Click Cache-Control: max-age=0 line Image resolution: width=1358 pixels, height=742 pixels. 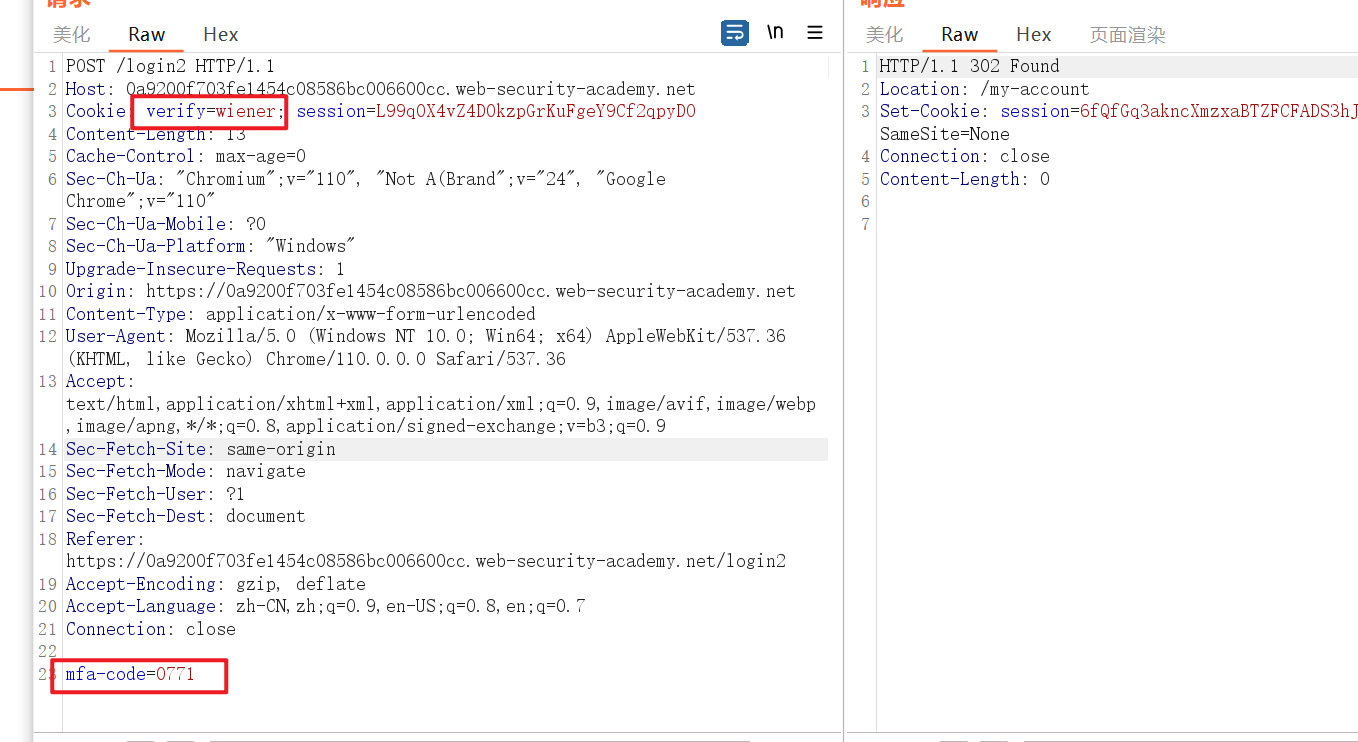click(x=186, y=156)
